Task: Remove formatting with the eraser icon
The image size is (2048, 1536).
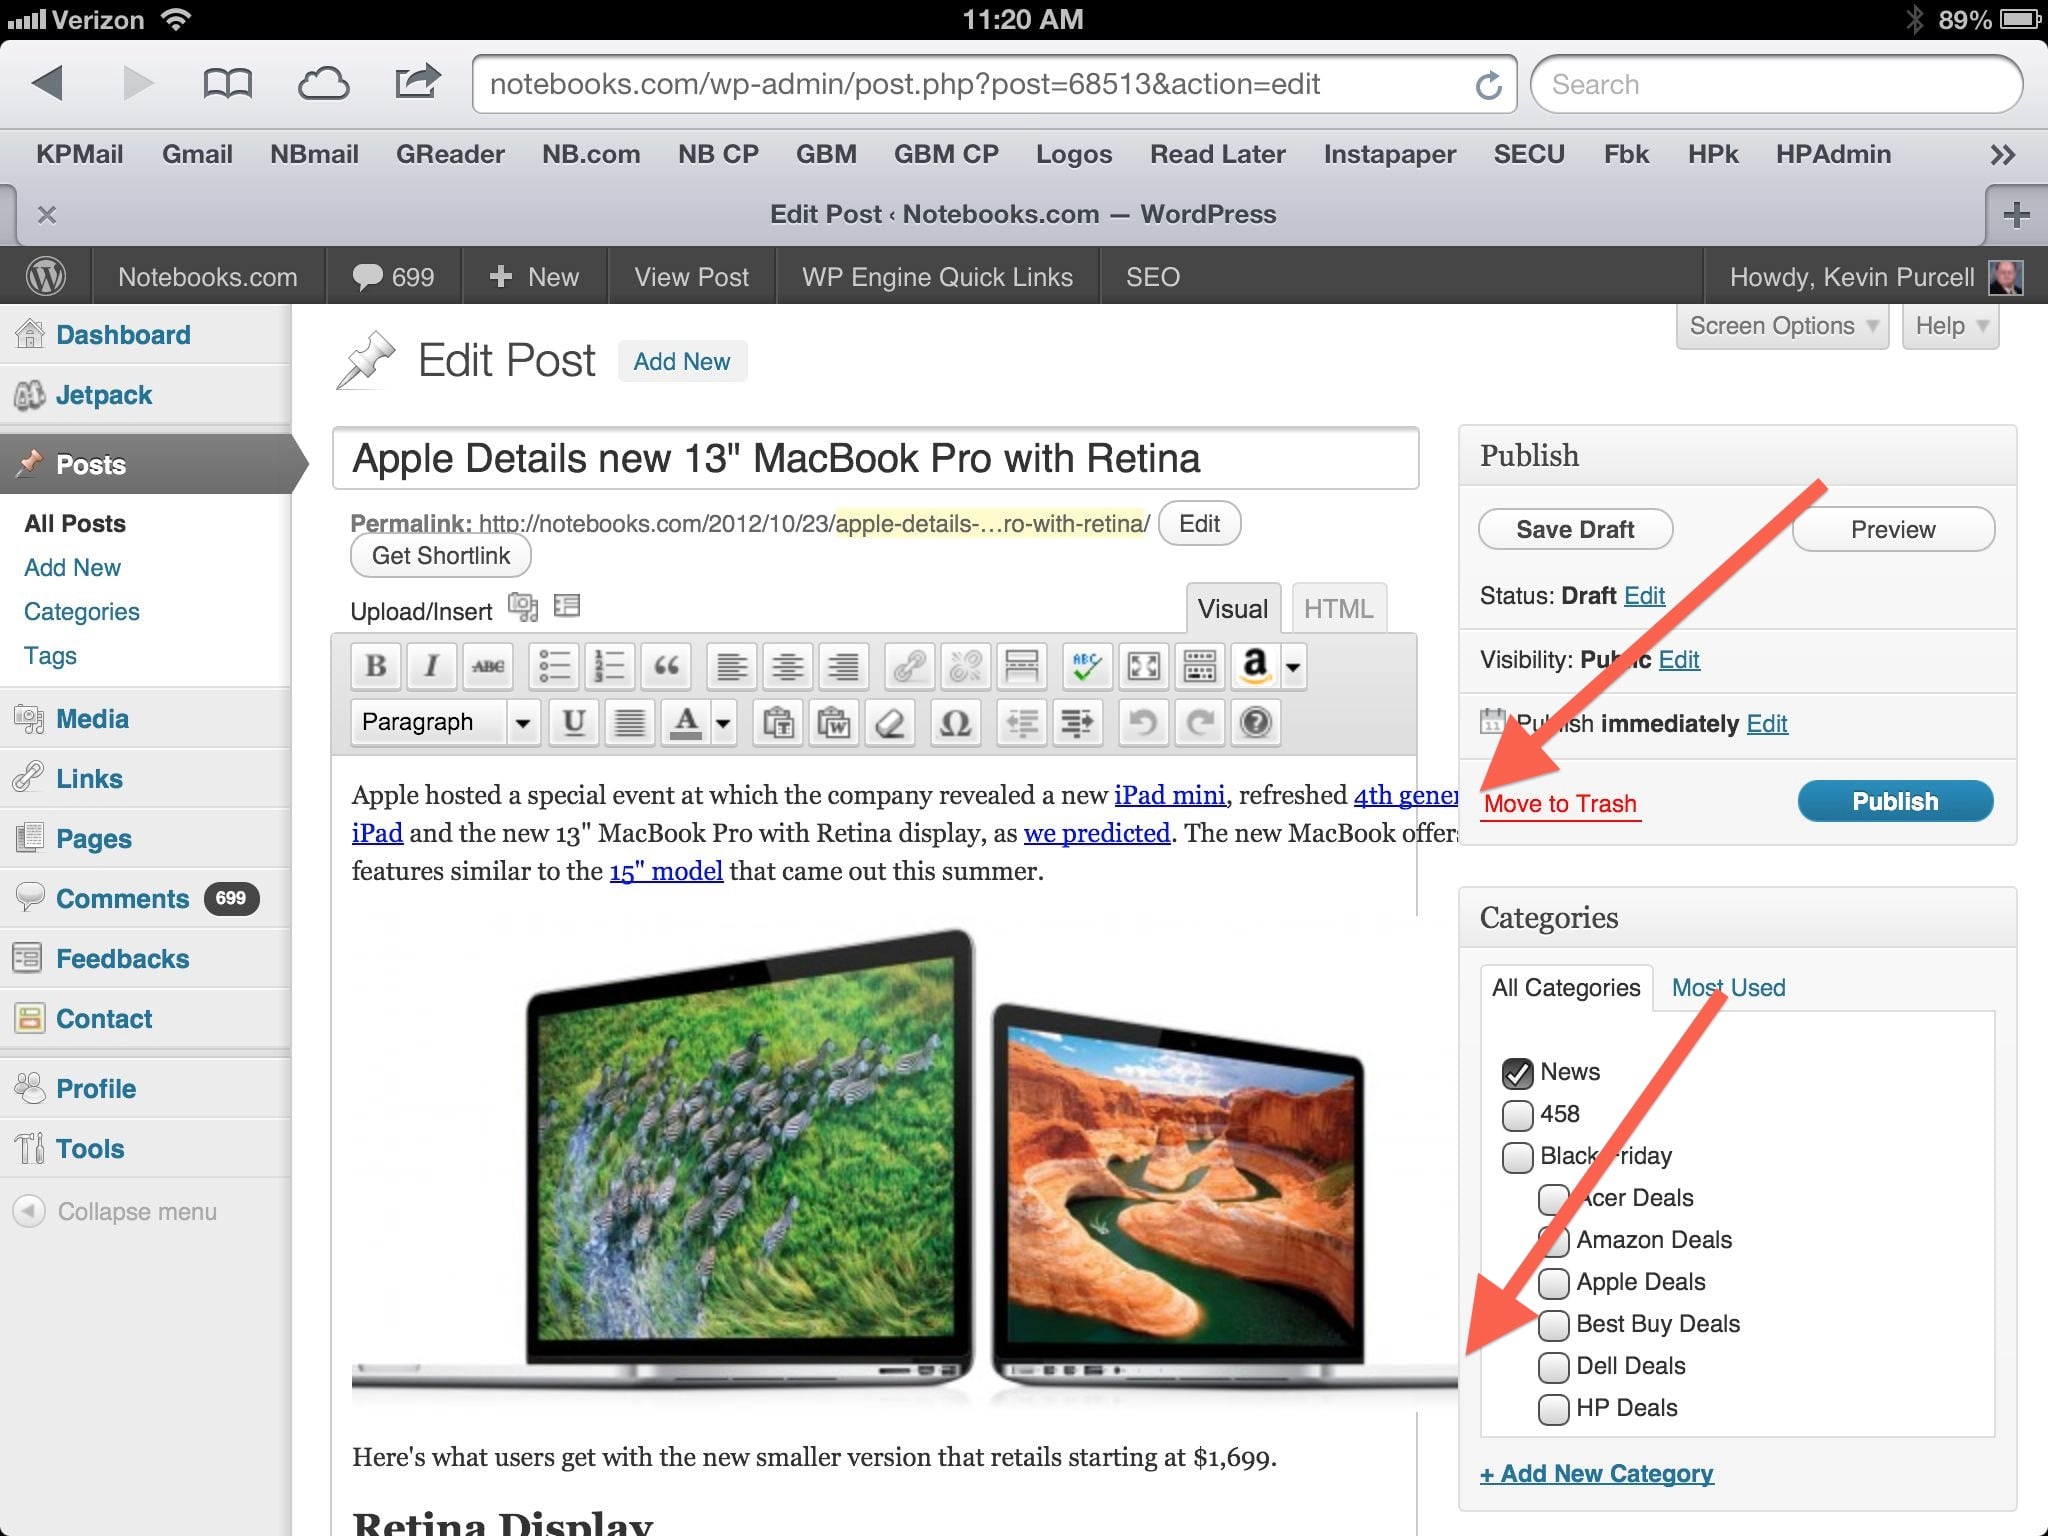Action: (890, 722)
